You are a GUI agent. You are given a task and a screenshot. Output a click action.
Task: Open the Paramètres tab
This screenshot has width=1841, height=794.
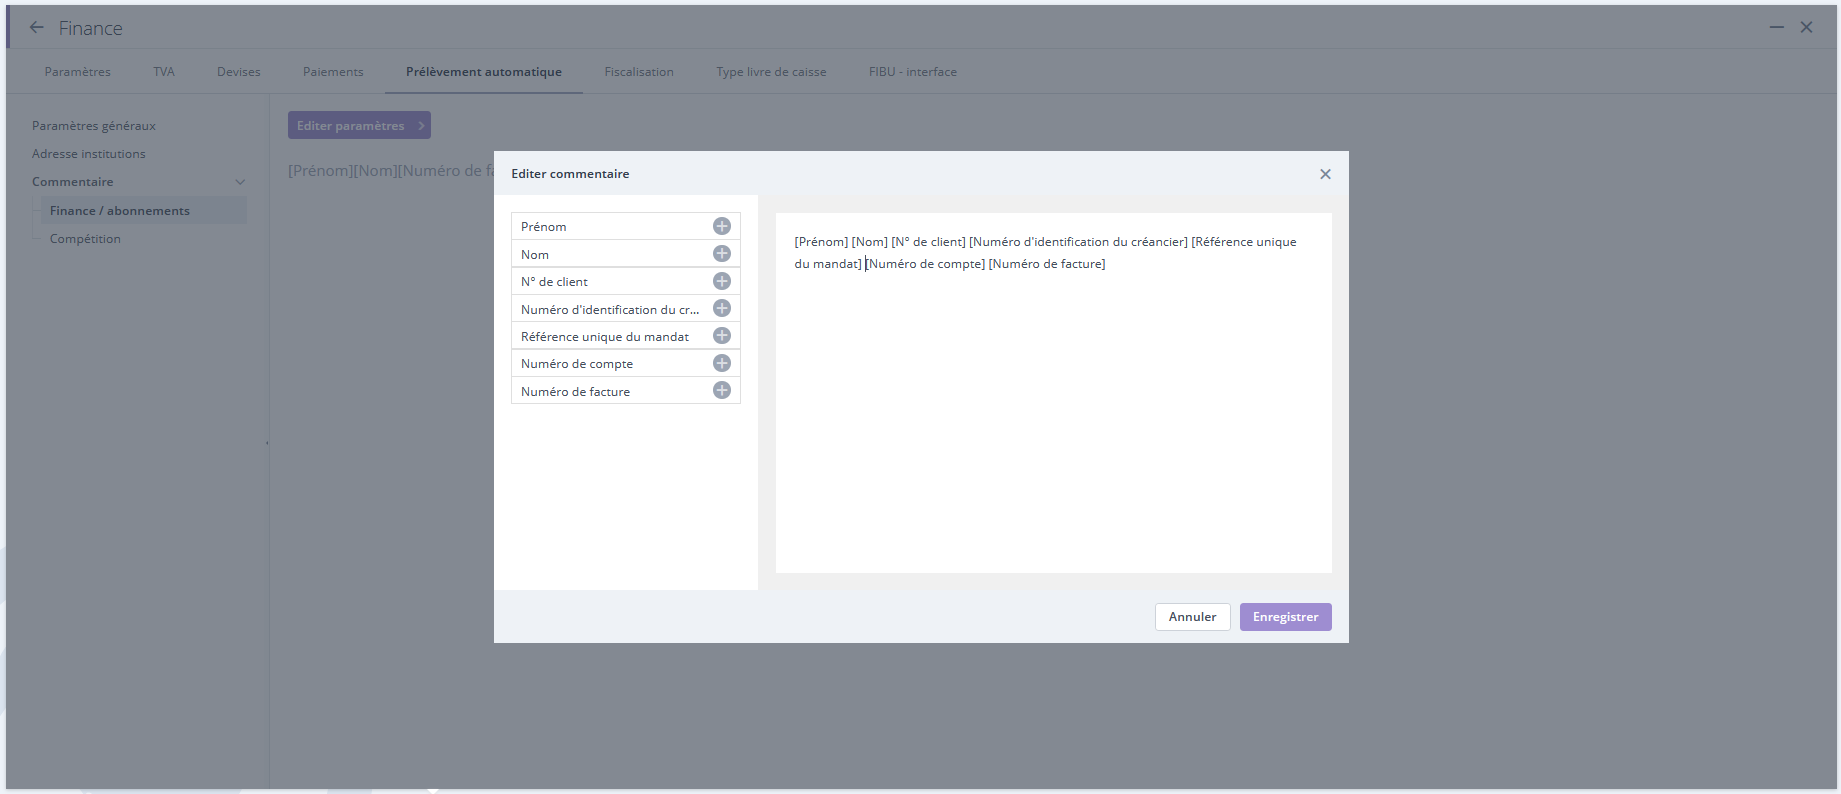78,72
